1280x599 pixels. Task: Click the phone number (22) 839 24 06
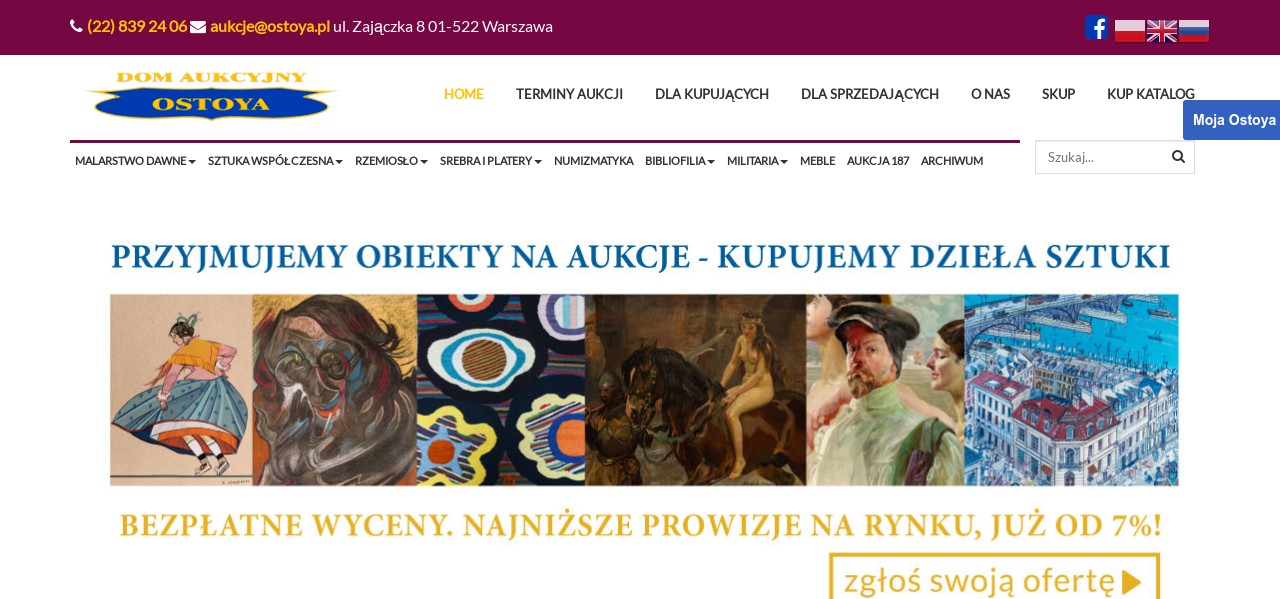point(137,26)
